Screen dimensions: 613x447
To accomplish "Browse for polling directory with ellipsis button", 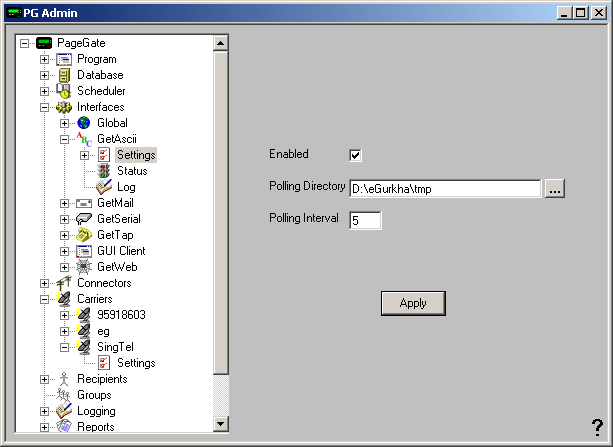I will 555,188.
